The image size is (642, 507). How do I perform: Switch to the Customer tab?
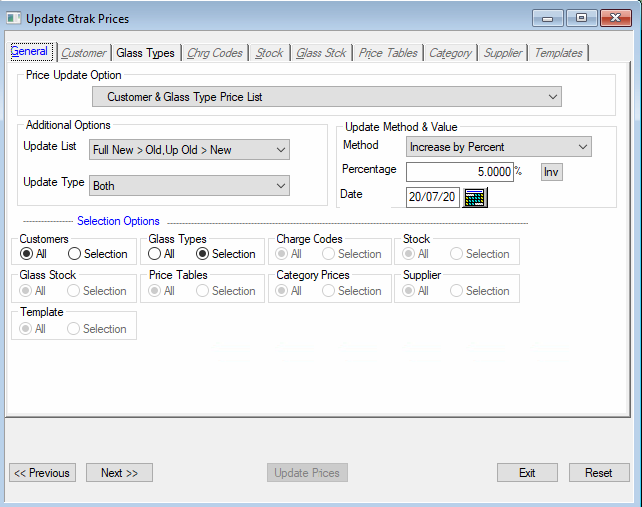point(84,53)
